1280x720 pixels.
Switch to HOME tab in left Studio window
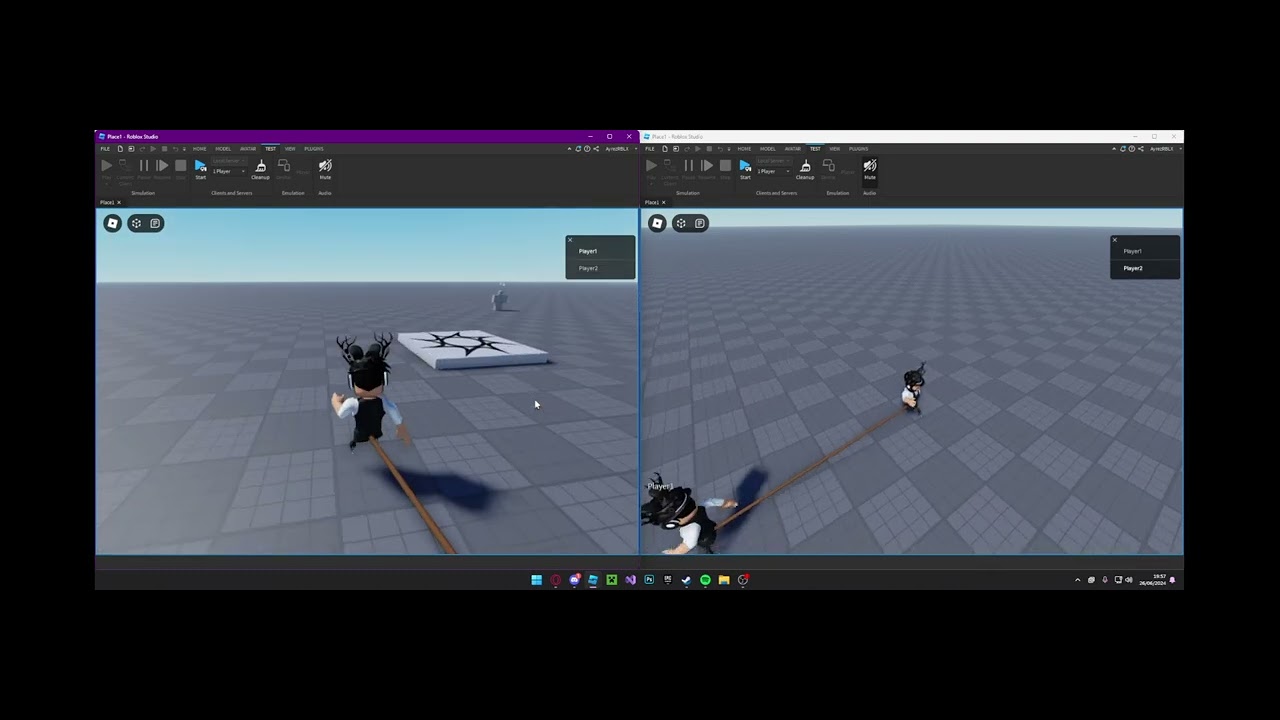(x=199, y=149)
